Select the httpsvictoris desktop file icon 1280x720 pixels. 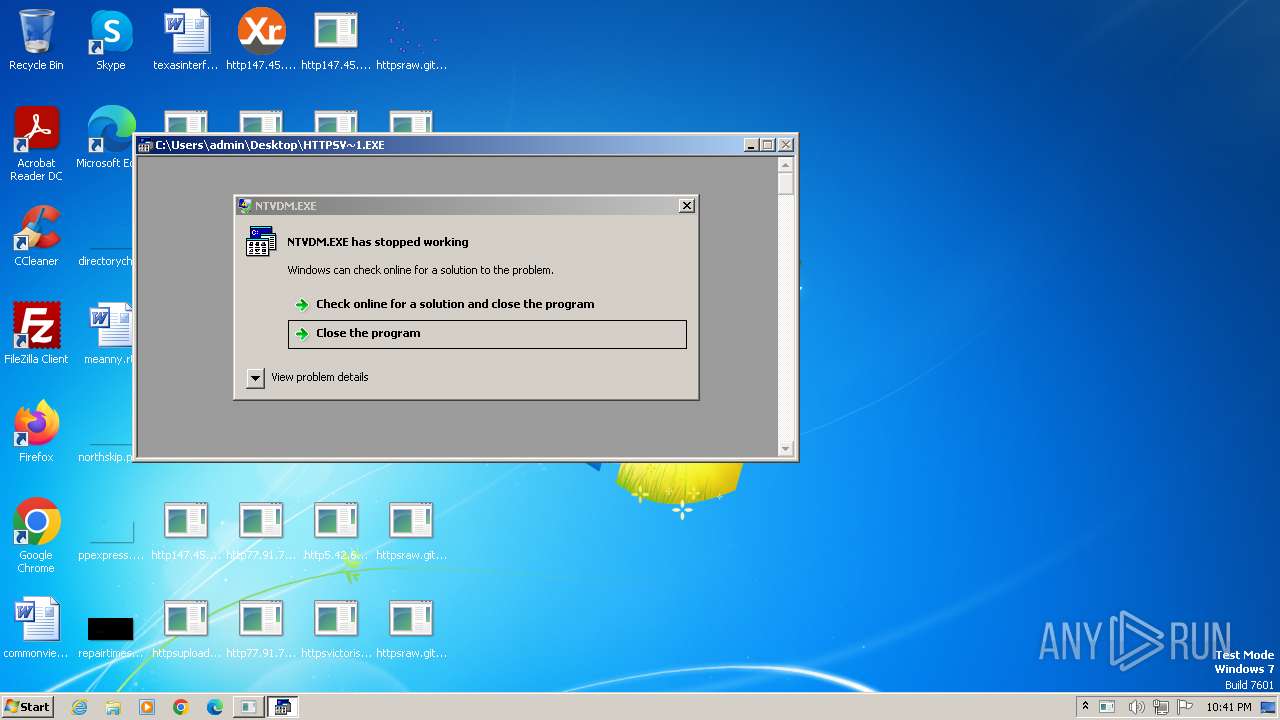pos(336,628)
